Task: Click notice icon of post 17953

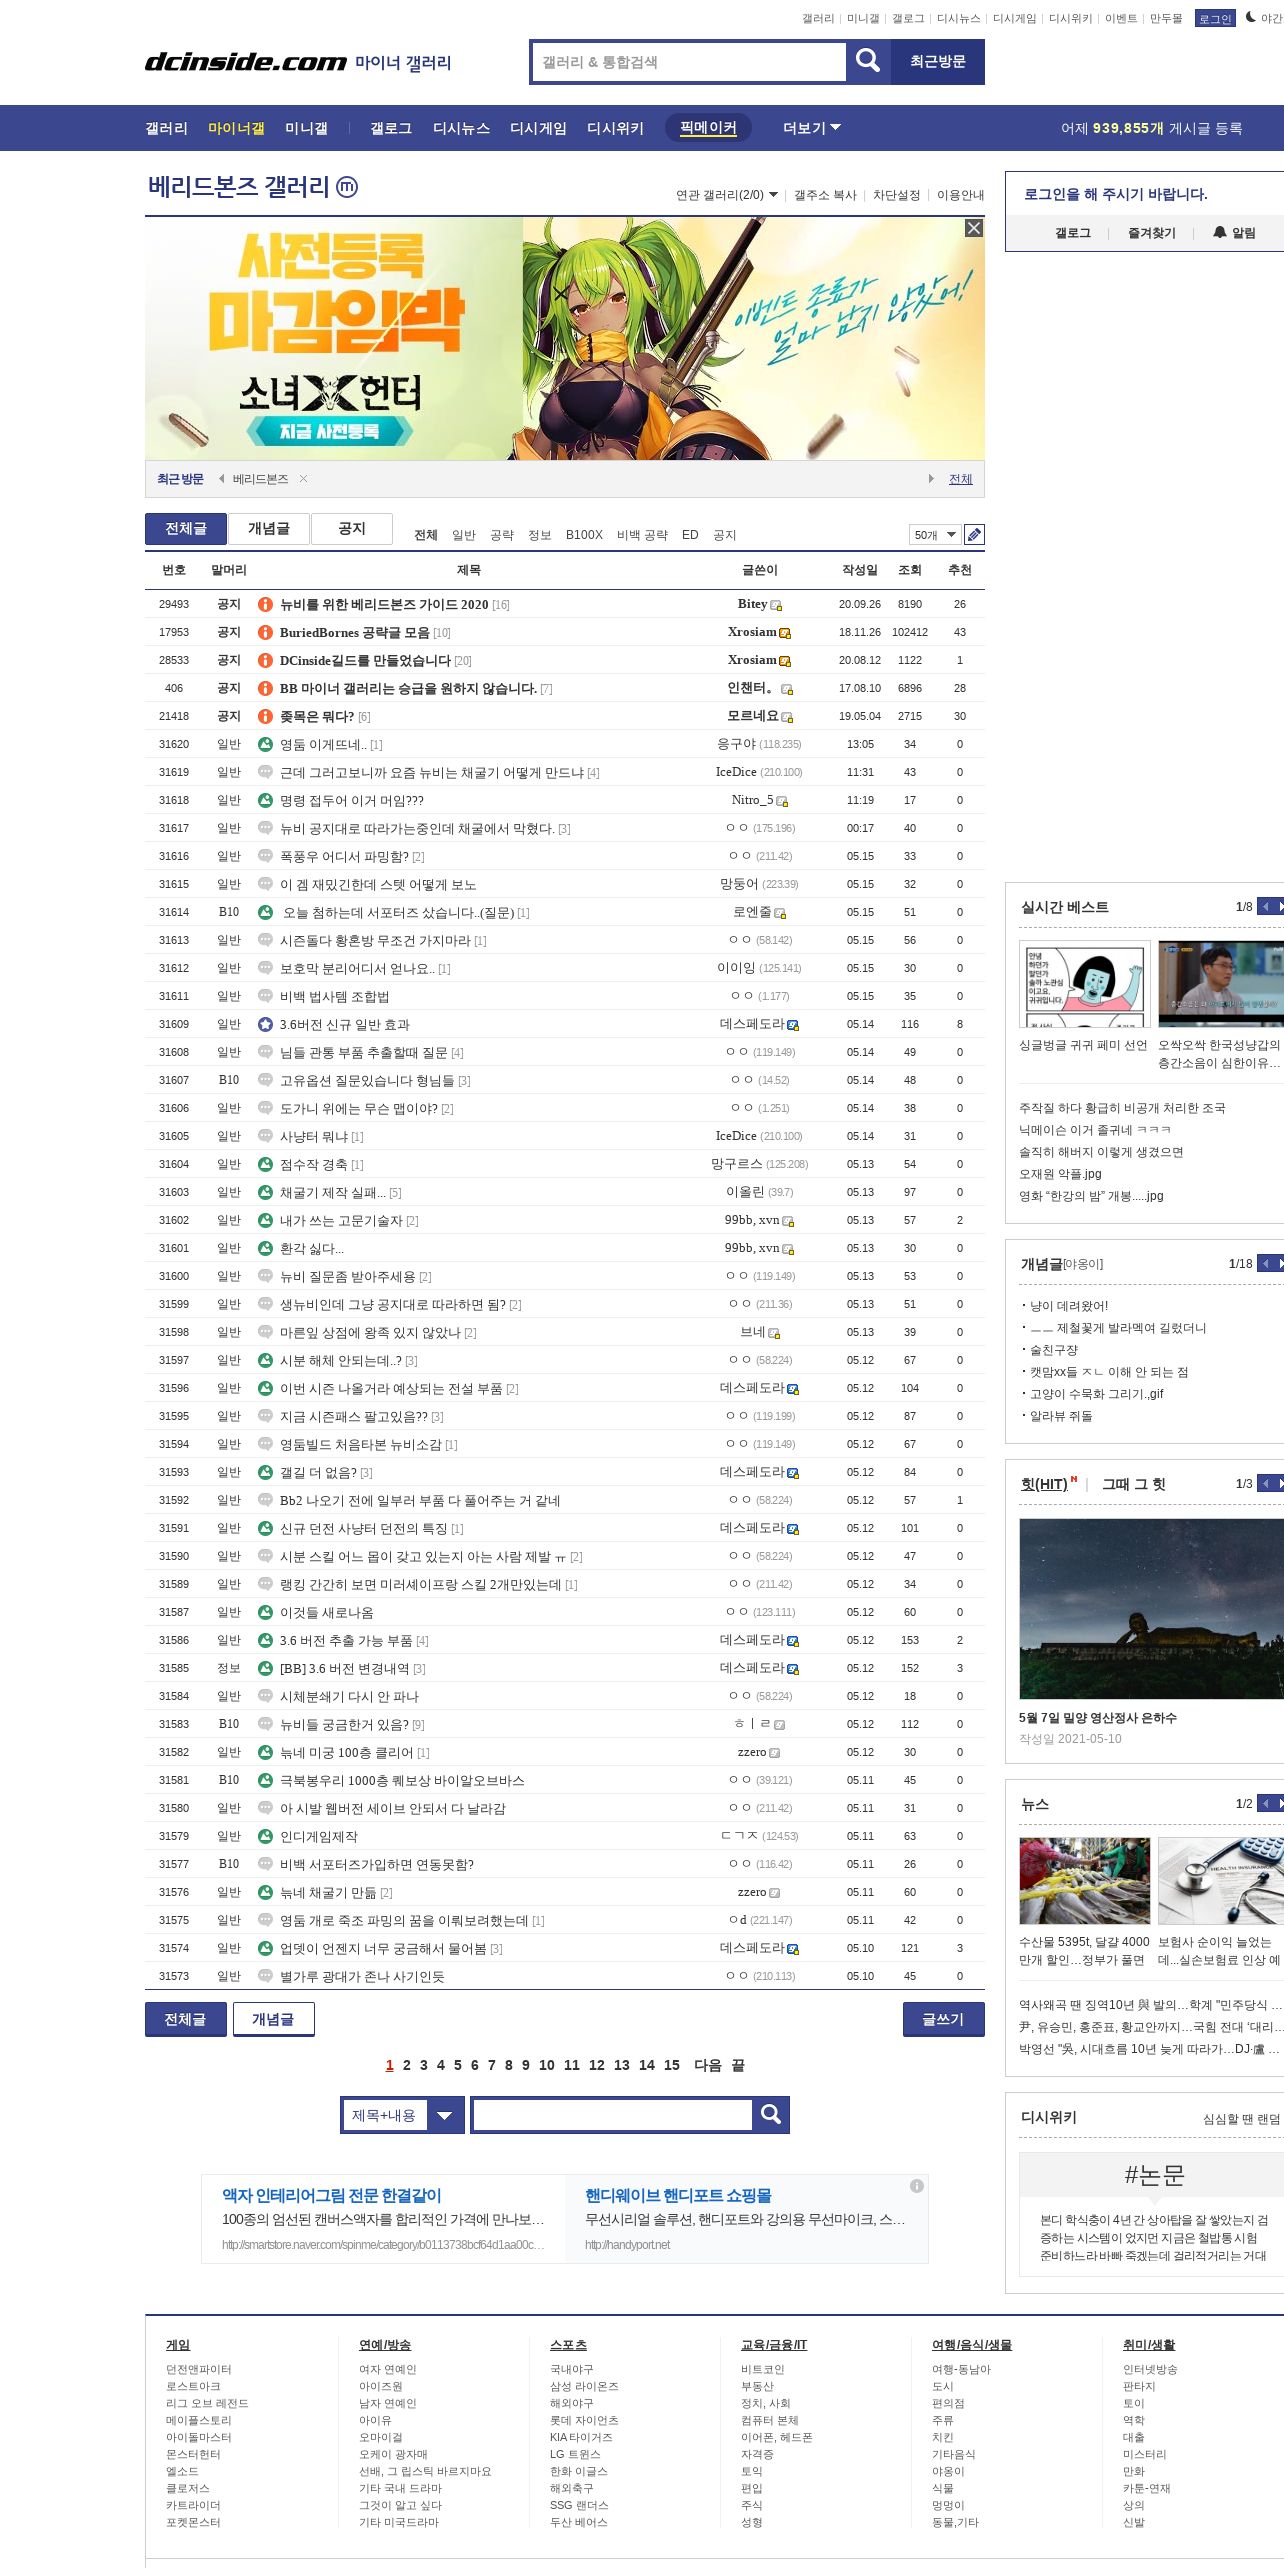Action: pyautogui.click(x=265, y=632)
